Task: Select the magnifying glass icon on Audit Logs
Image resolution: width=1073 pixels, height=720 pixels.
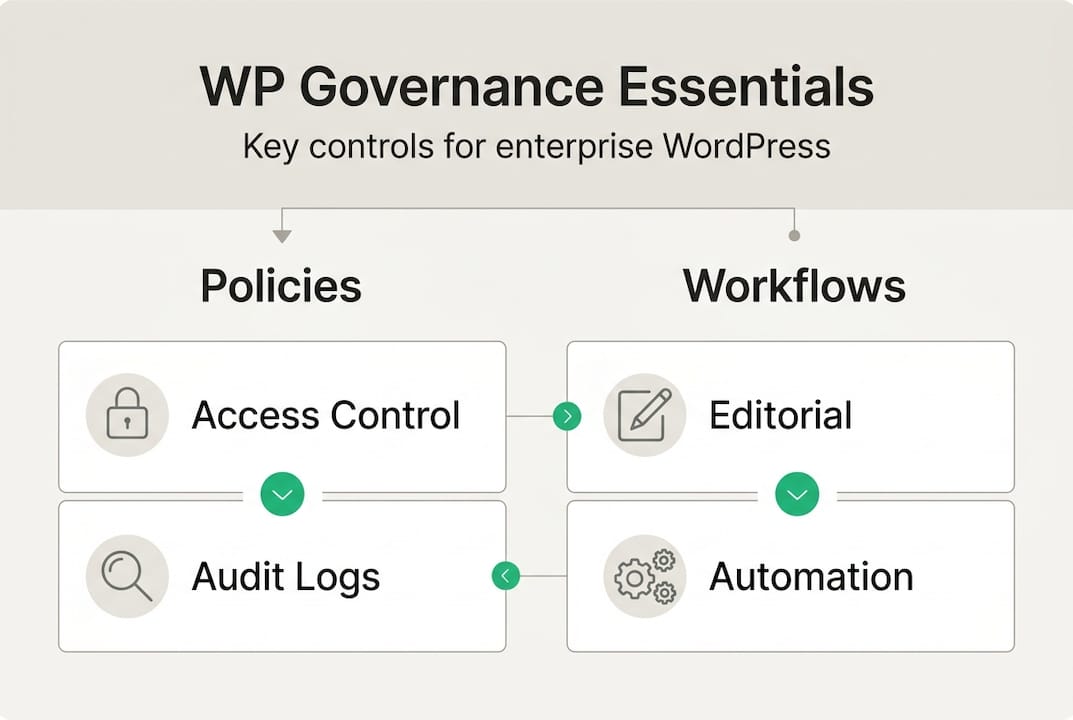Action: (127, 575)
